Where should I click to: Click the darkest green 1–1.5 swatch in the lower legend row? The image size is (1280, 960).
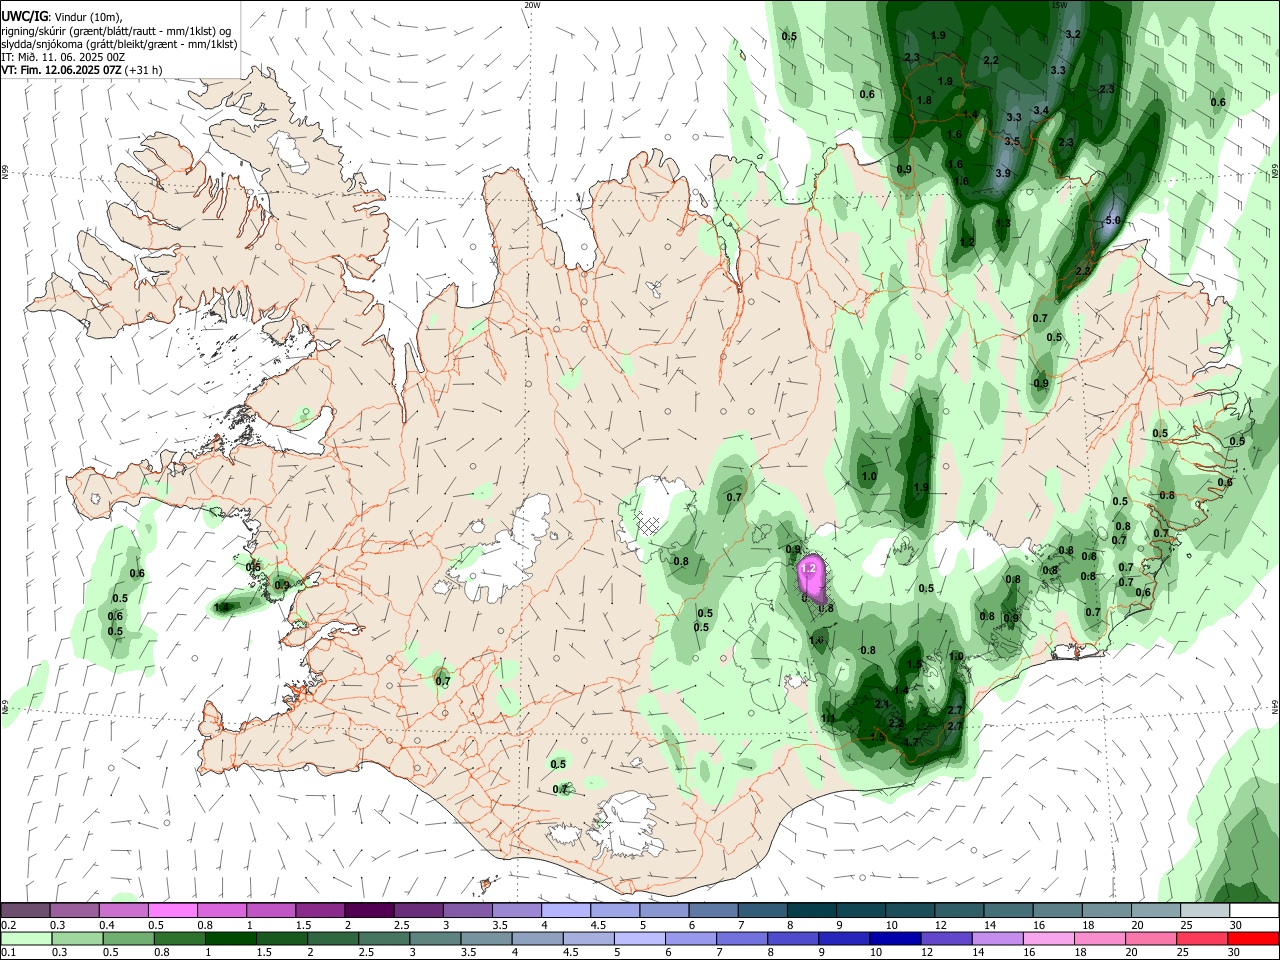point(231,939)
